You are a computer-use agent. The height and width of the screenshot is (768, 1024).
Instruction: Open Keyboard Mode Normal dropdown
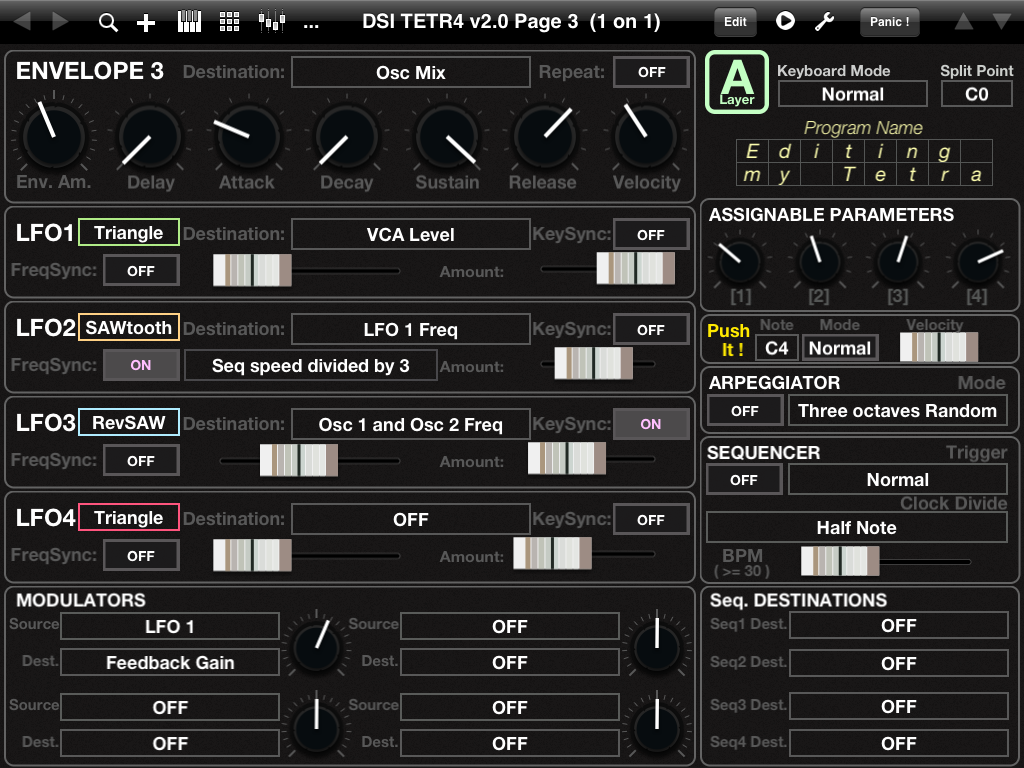point(852,94)
